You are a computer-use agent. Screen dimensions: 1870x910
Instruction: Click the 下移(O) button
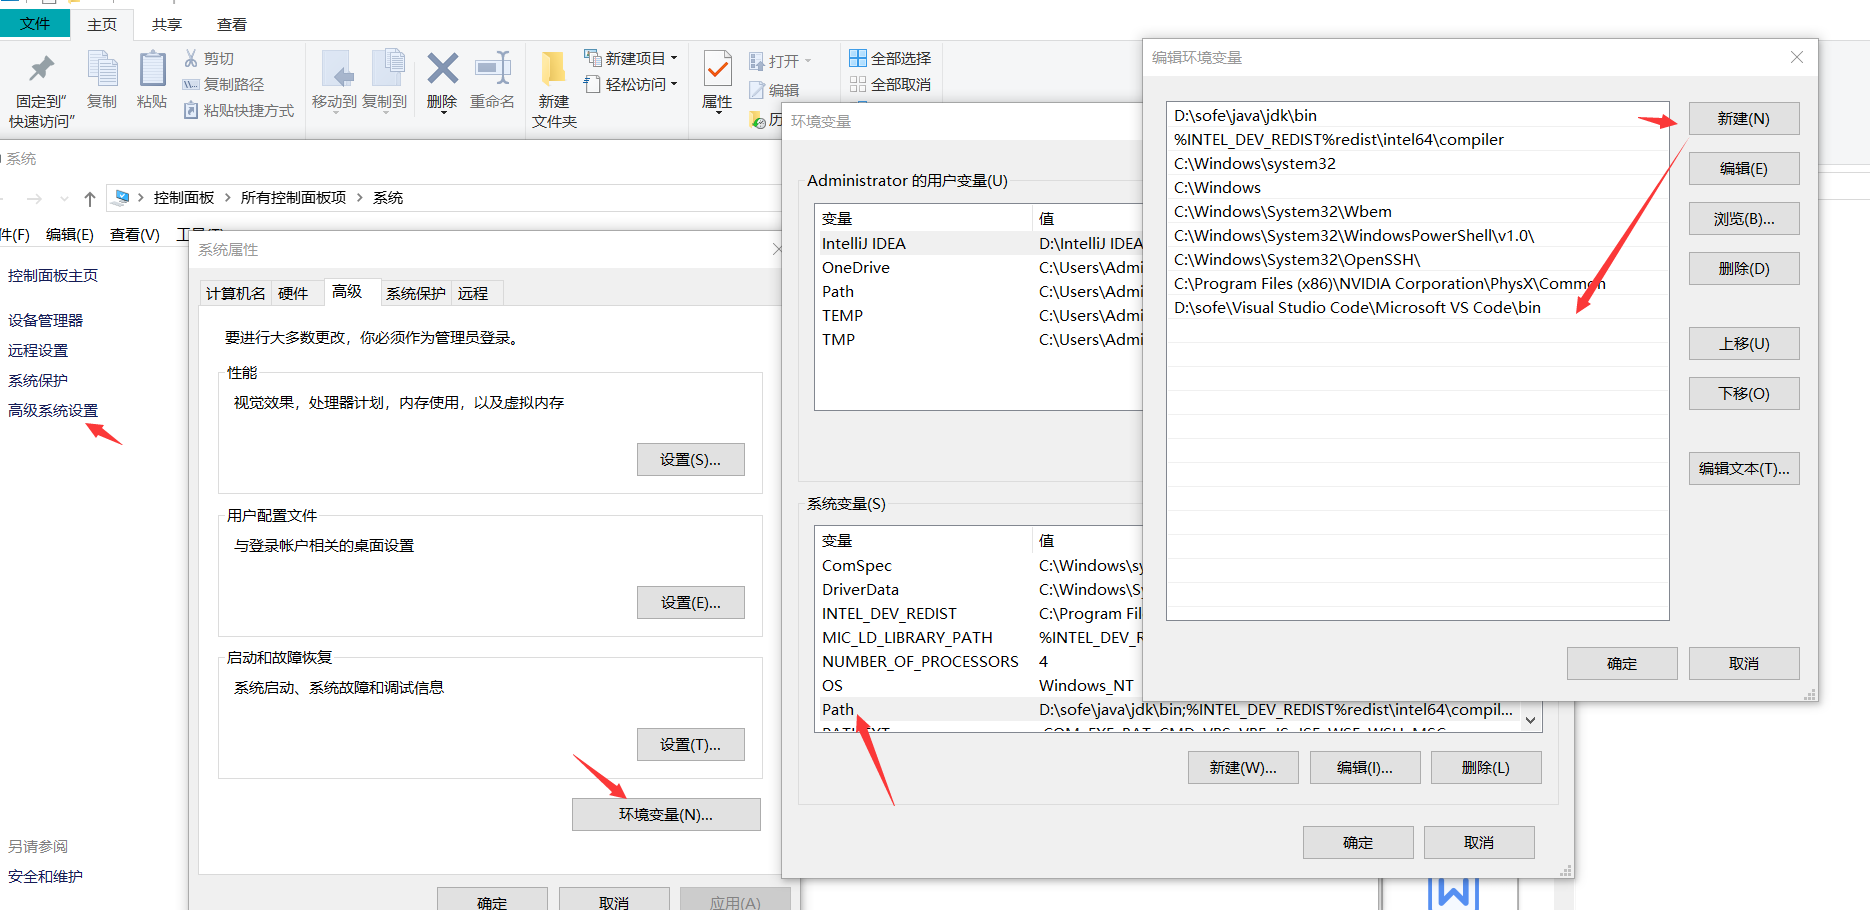point(1744,394)
